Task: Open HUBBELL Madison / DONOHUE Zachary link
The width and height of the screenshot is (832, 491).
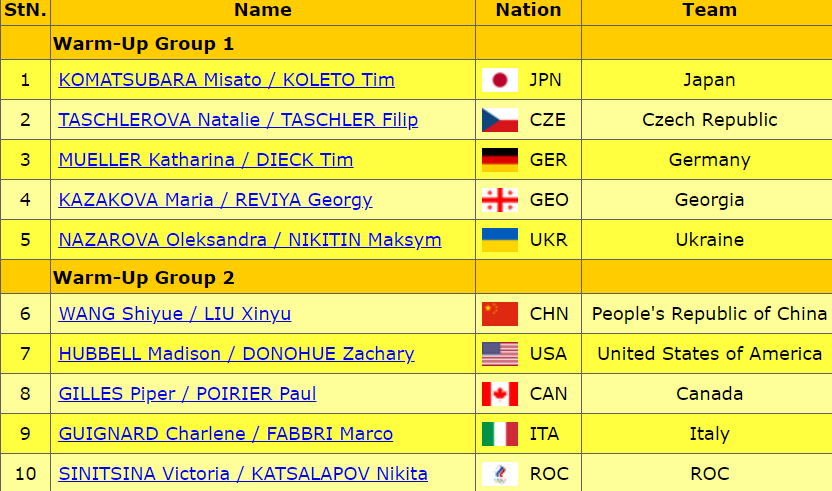Action: (236, 354)
